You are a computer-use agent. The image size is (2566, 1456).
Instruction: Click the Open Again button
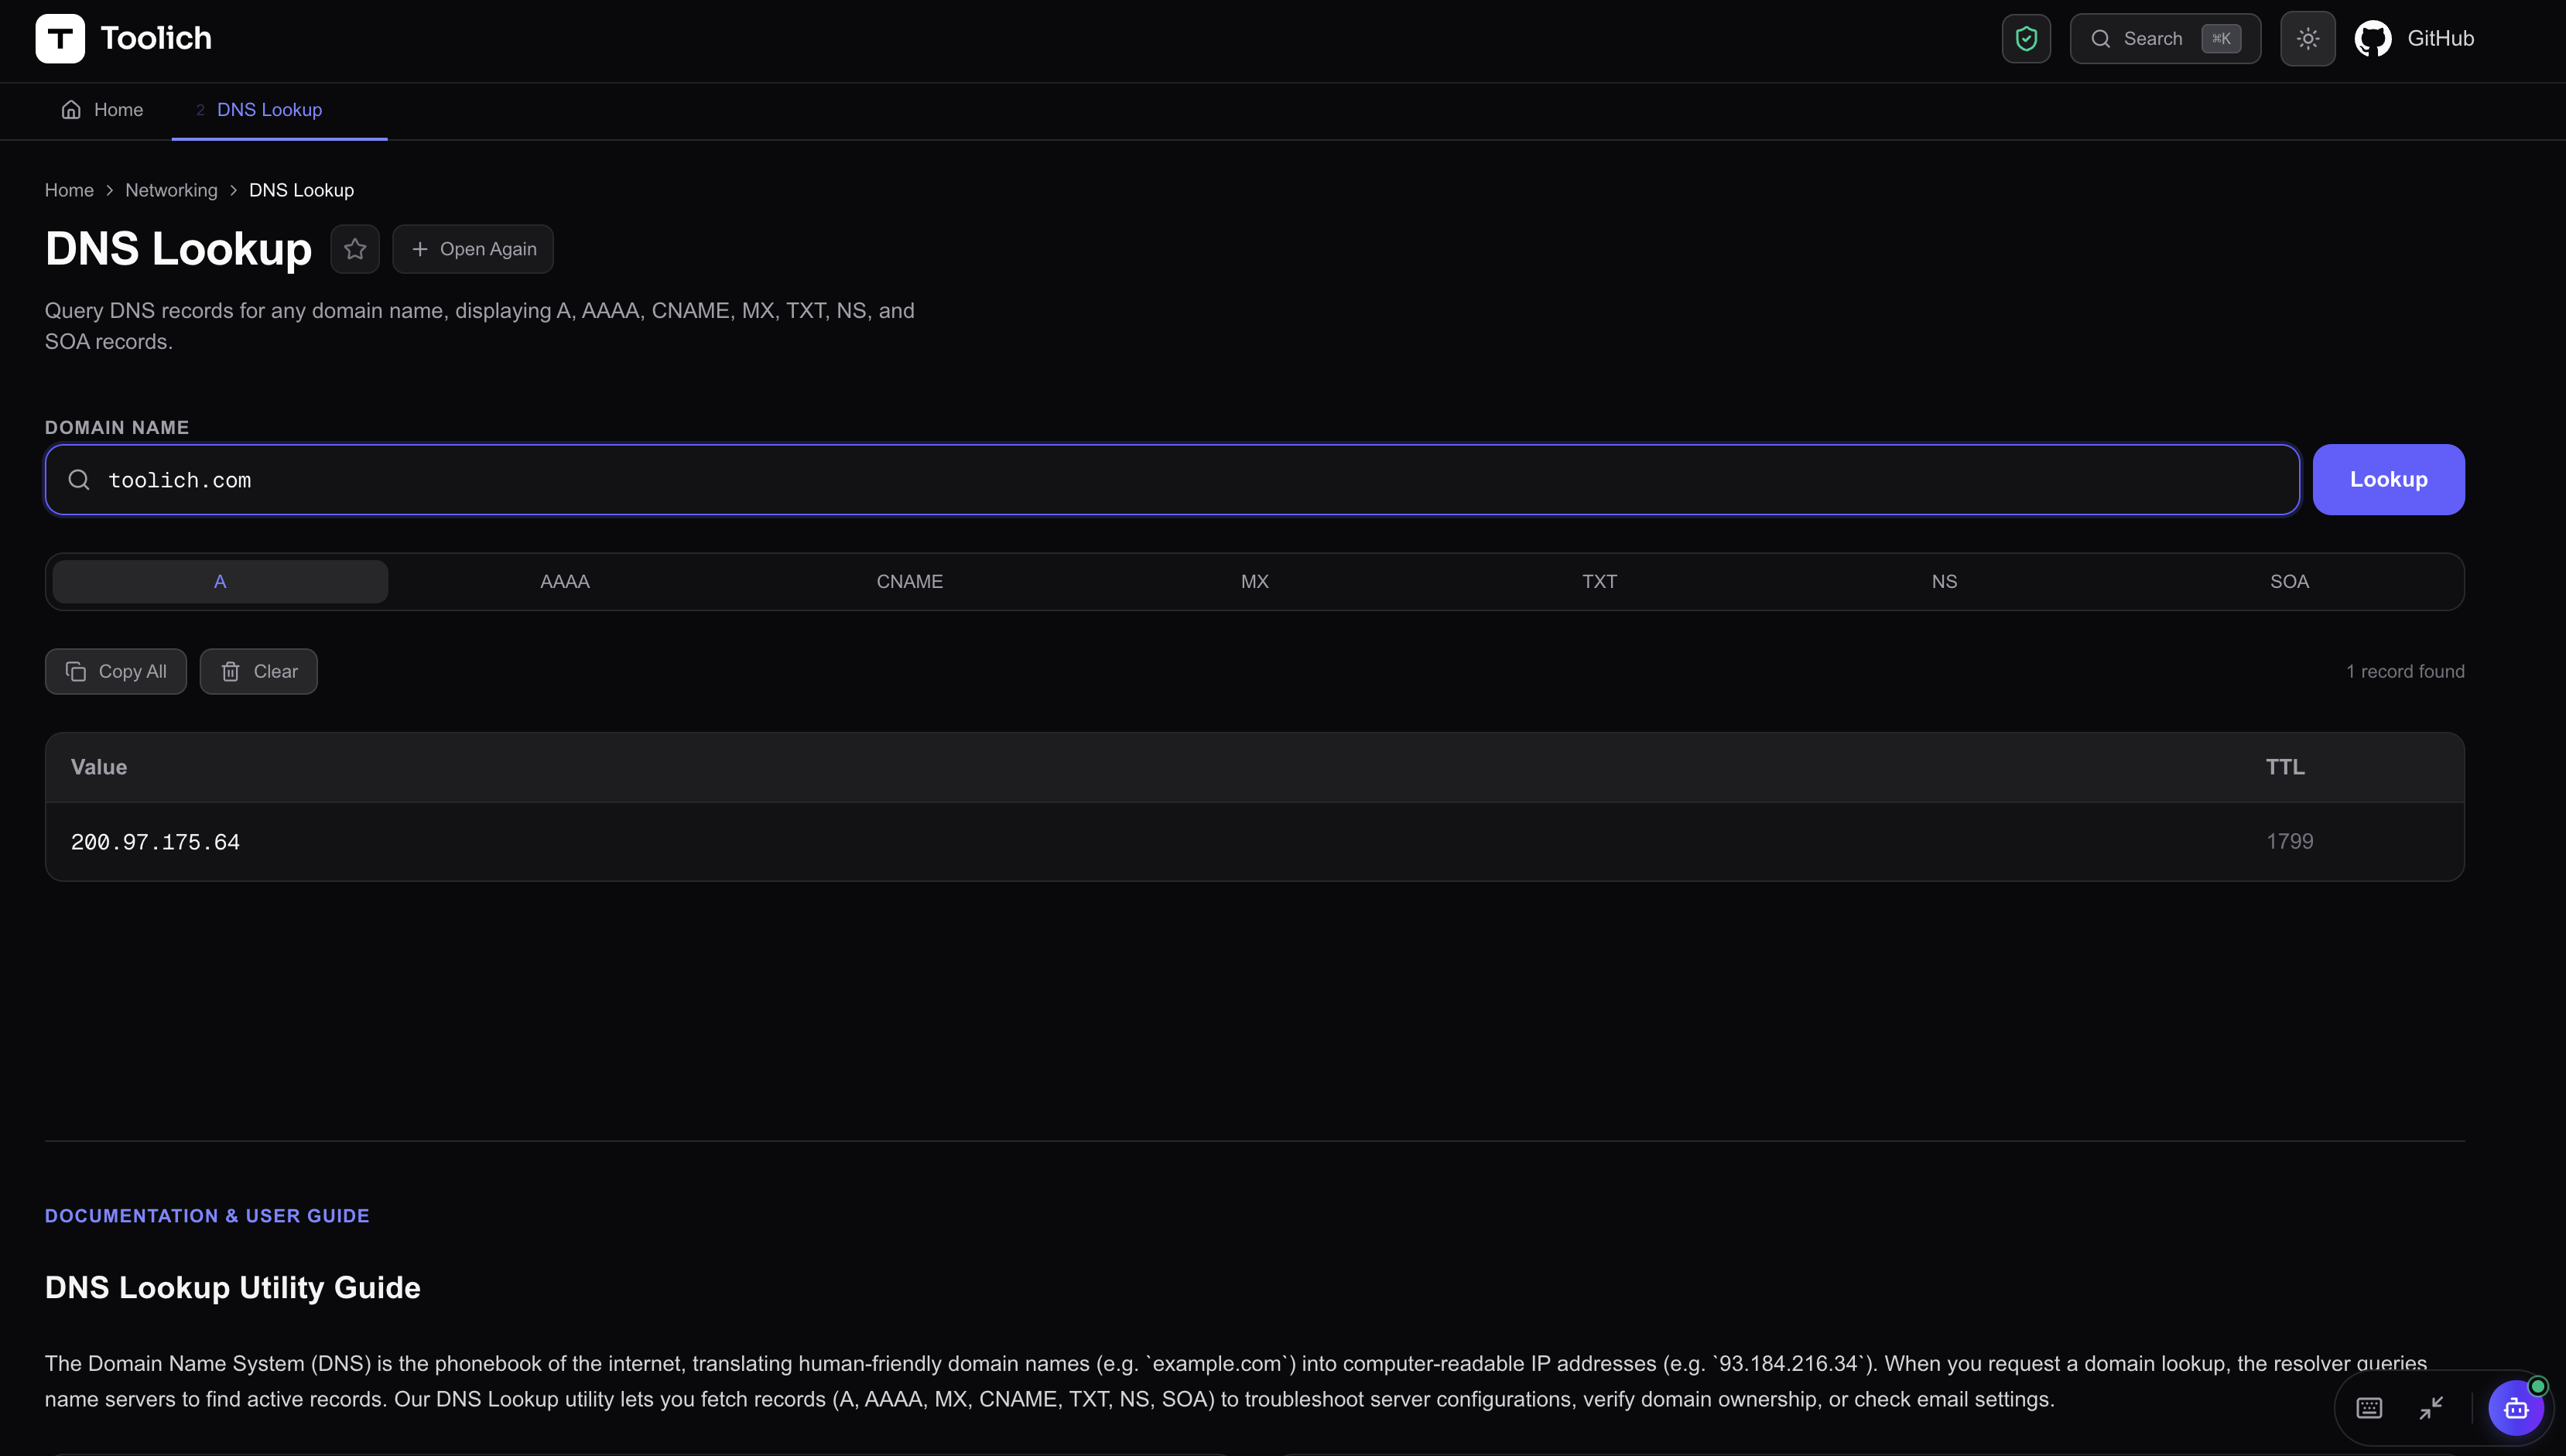[473, 249]
